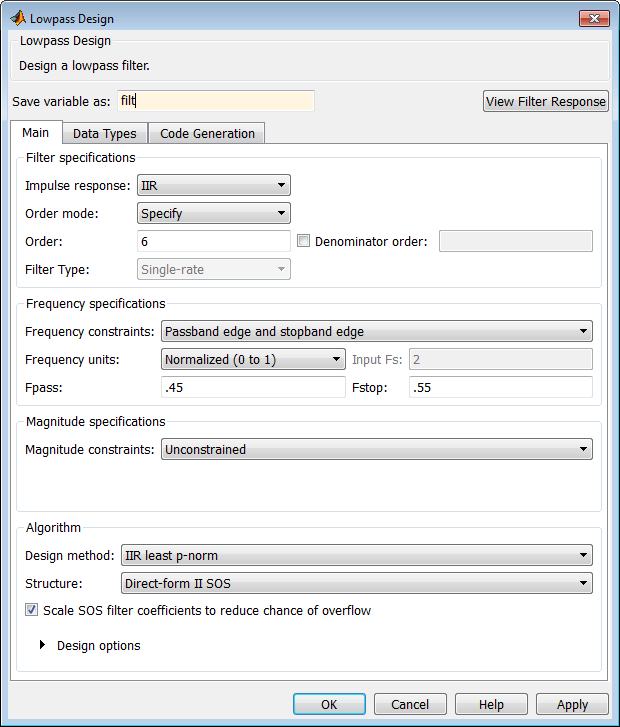
Task: Open the Order mode dropdown
Action: [x=213, y=213]
